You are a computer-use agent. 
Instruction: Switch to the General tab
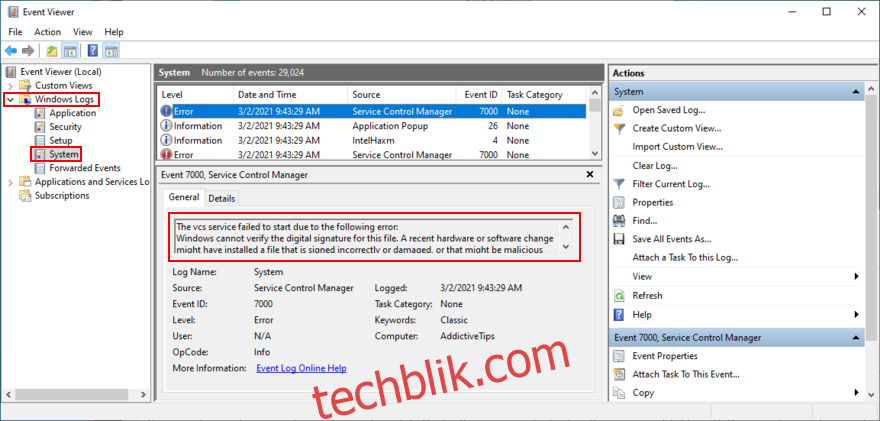click(184, 197)
